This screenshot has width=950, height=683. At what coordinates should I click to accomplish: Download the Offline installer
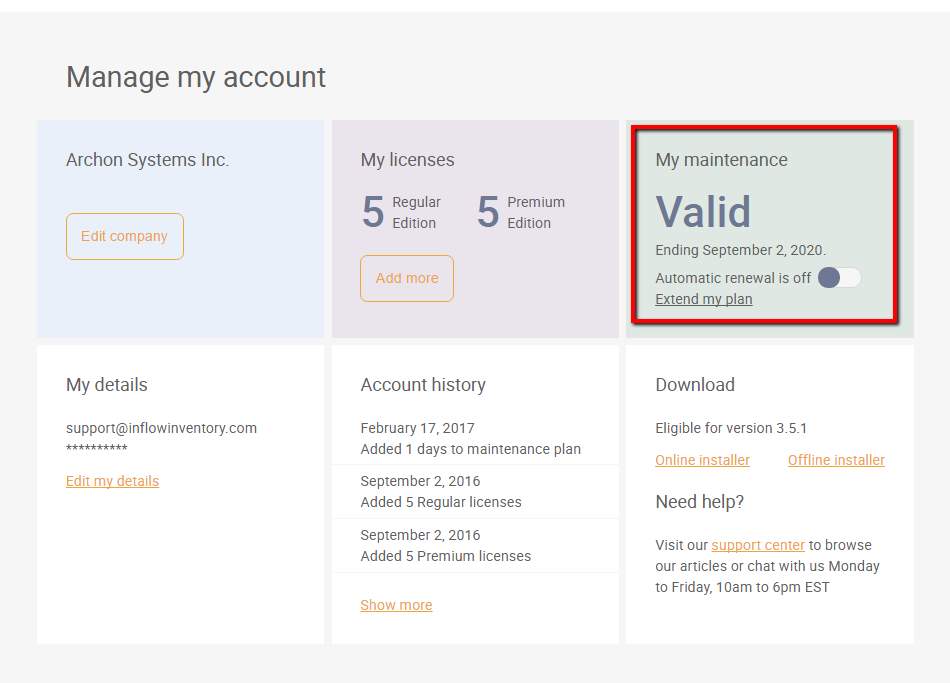click(836, 460)
